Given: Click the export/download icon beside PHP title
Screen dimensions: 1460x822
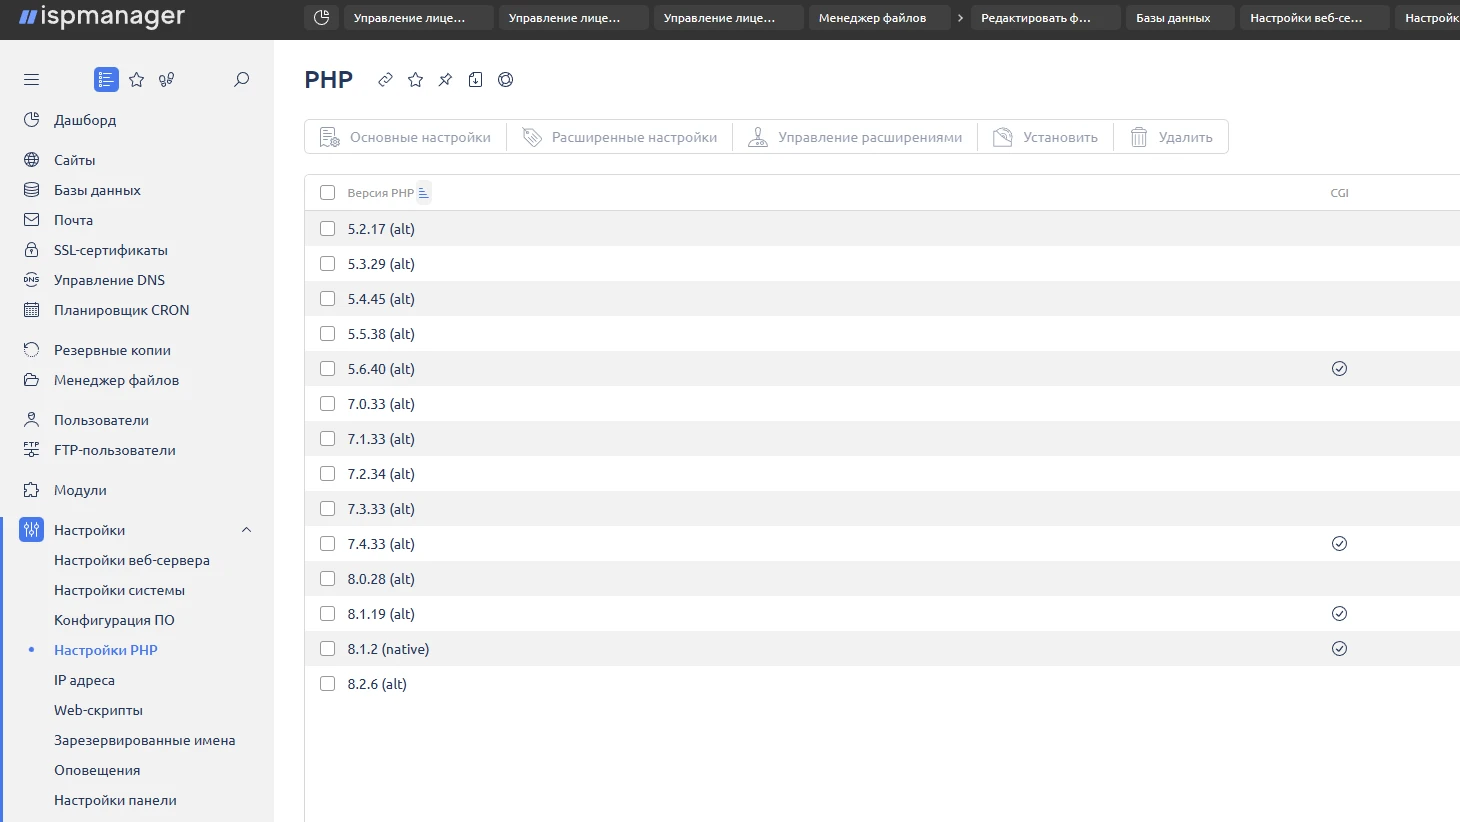Looking at the screenshot, I should tap(475, 80).
